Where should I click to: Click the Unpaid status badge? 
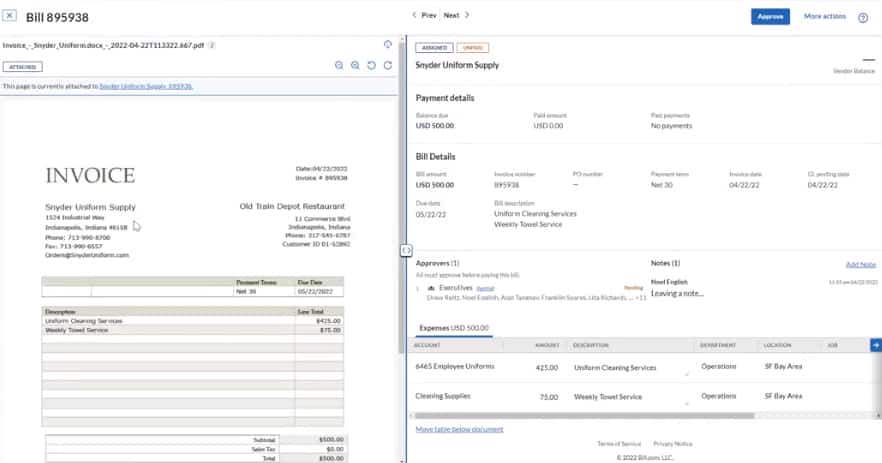(x=472, y=48)
